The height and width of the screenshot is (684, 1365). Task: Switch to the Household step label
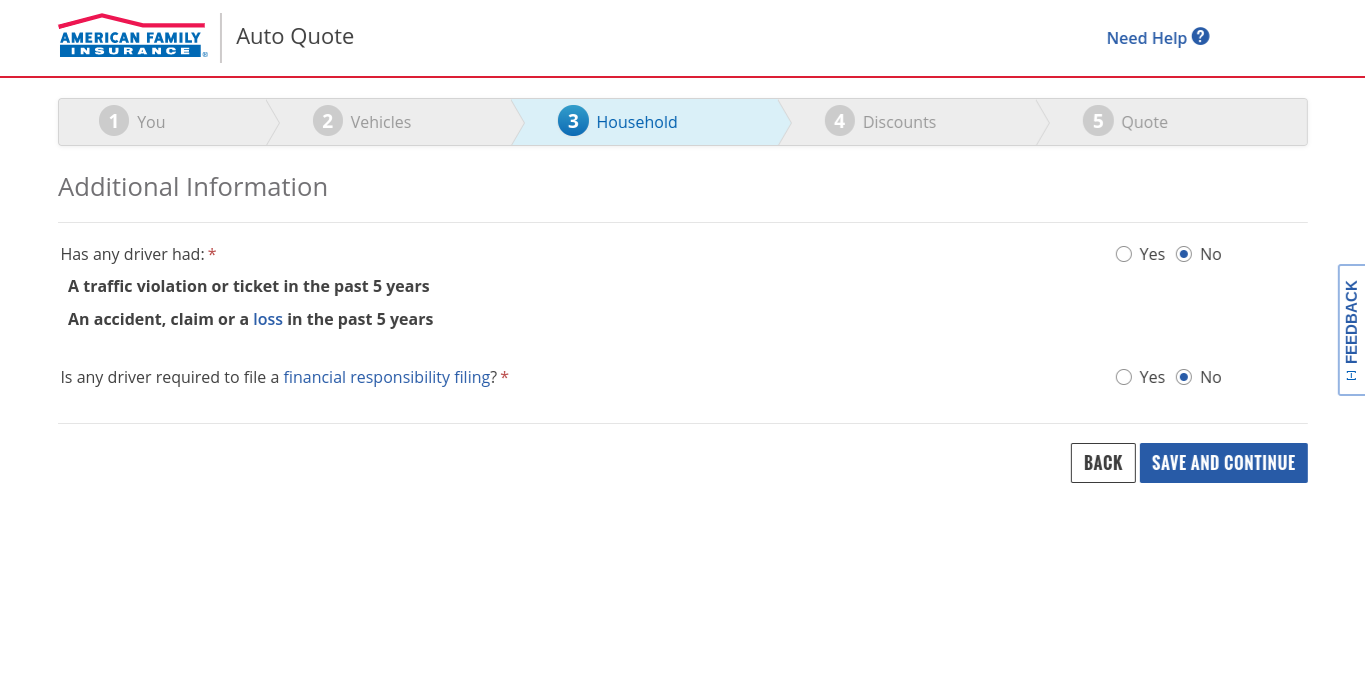[637, 122]
